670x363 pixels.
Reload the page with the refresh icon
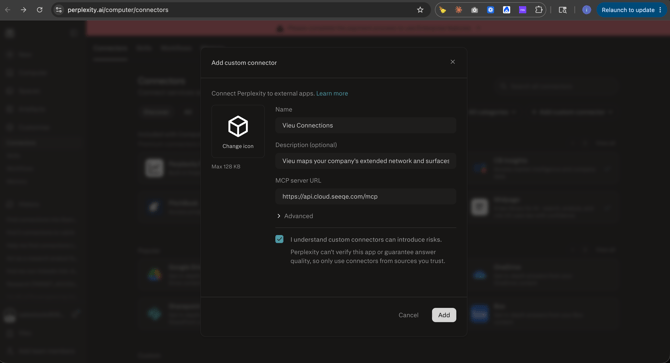[39, 10]
